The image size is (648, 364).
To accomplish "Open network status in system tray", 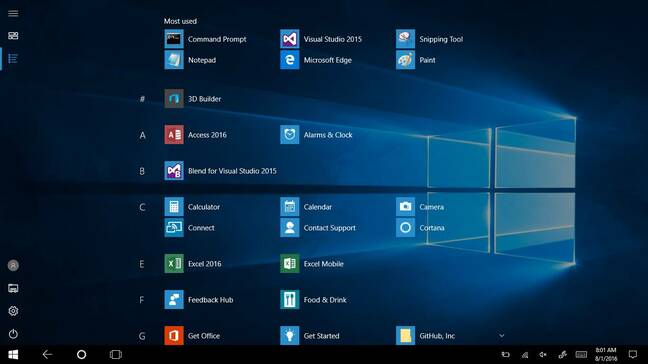I will [x=525, y=354].
